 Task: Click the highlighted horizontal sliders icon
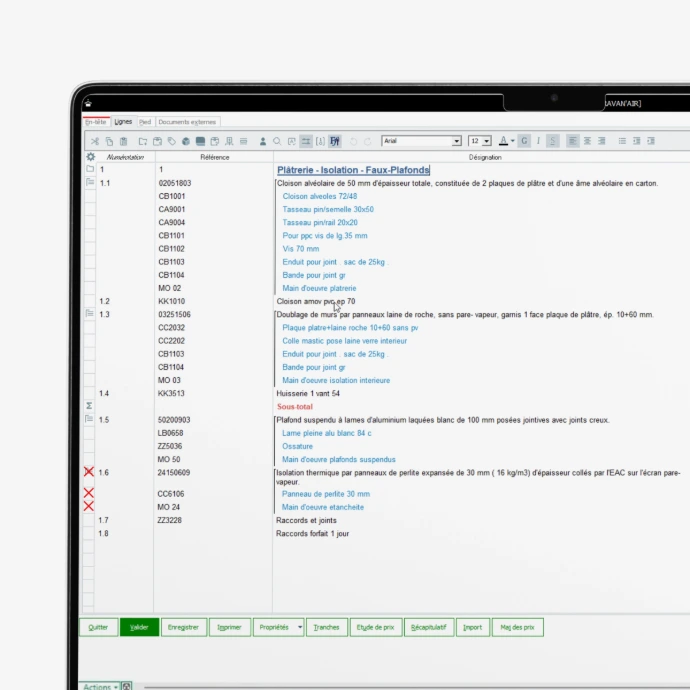click(x=305, y=141)
